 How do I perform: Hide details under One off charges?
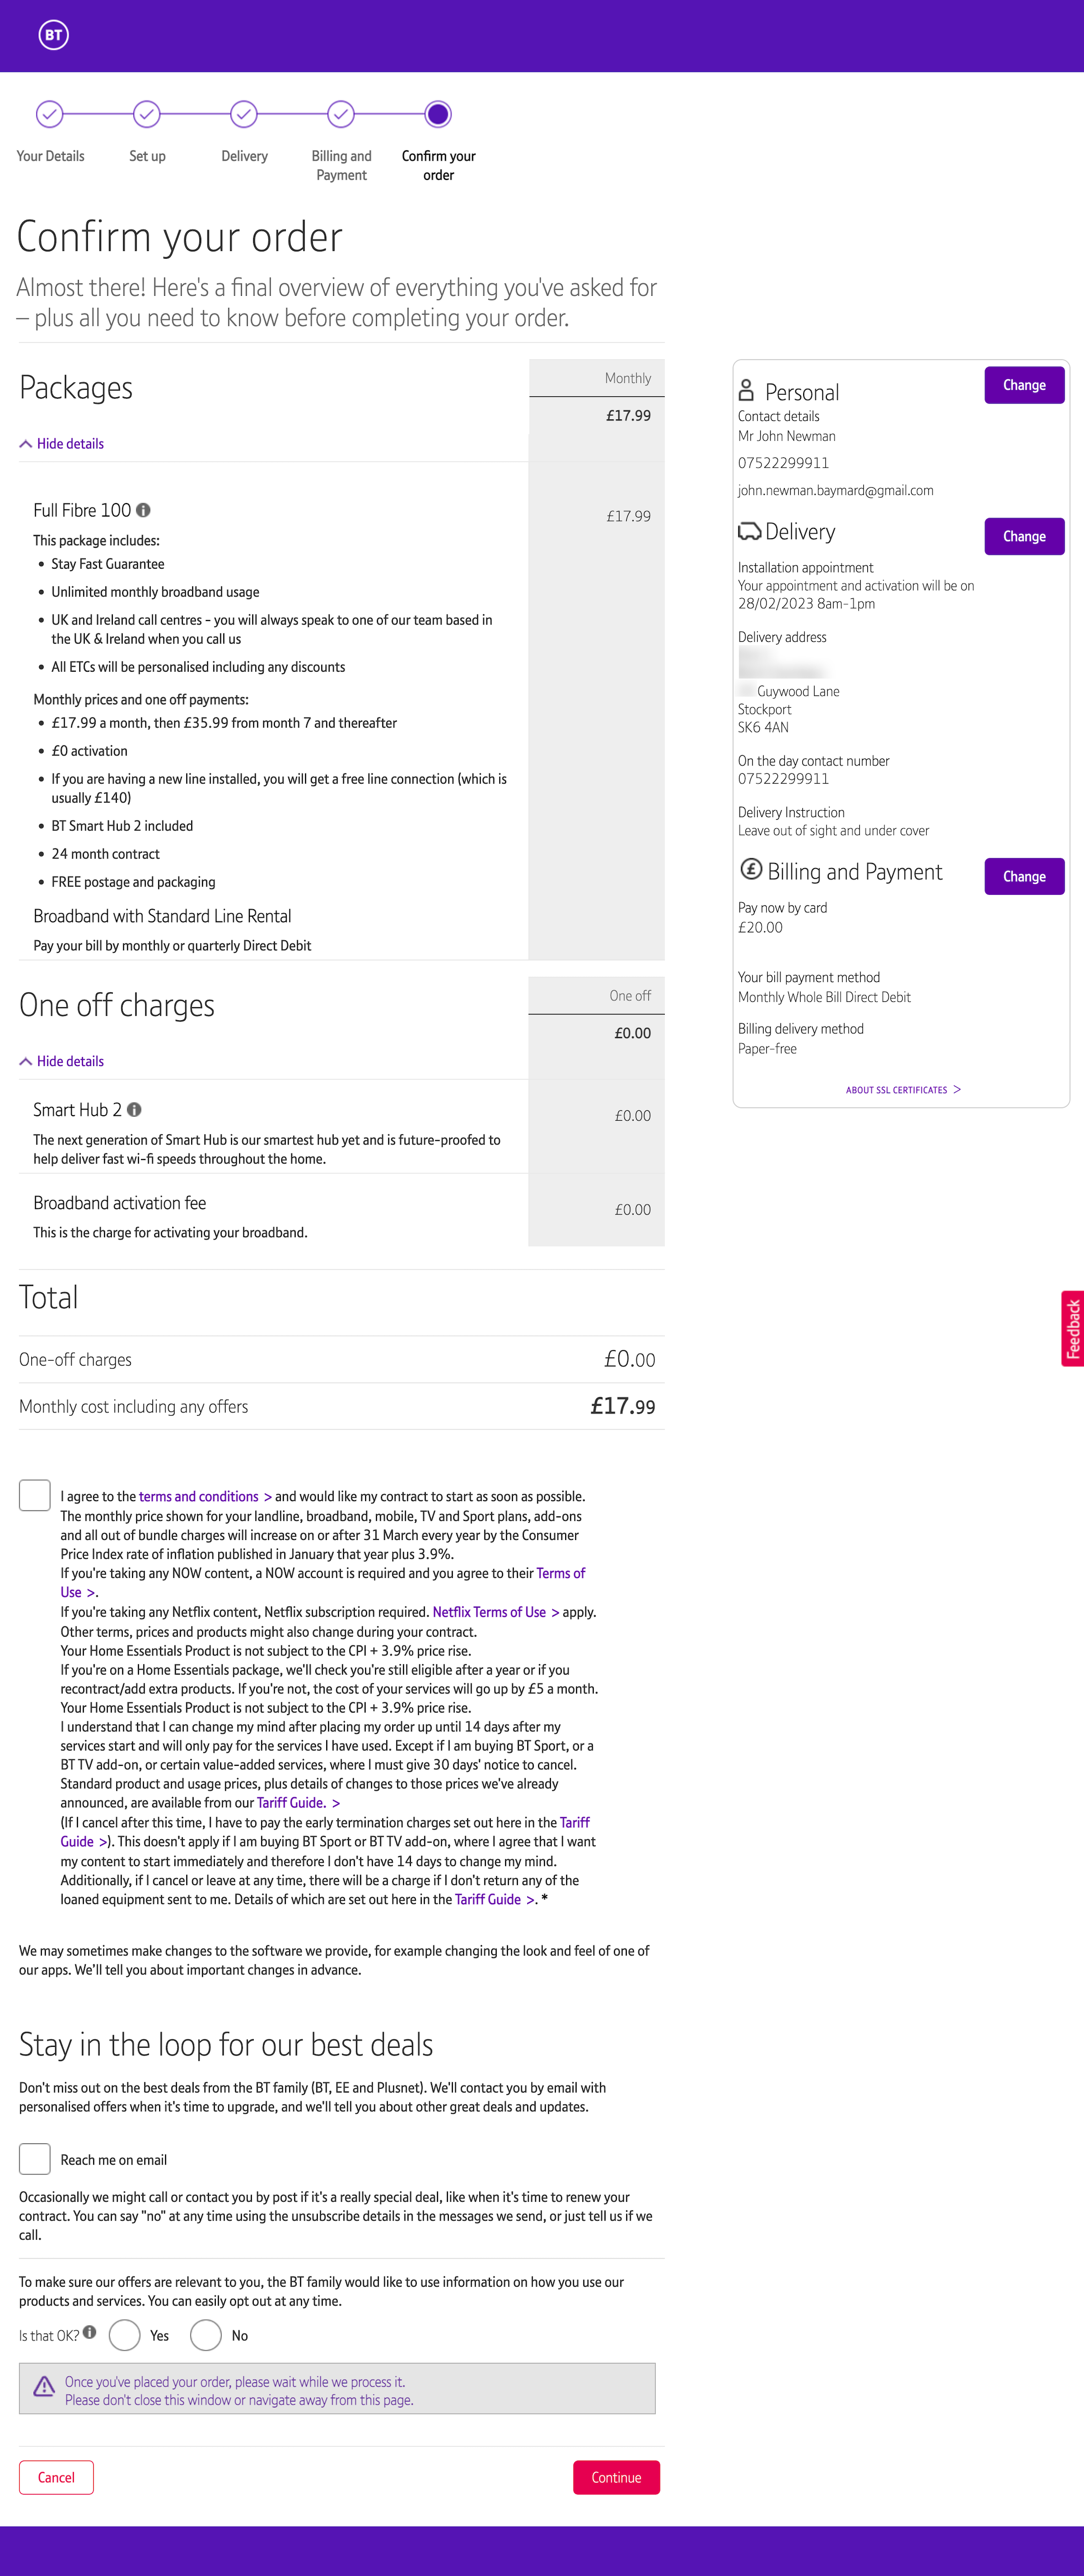click(62, 1061)
